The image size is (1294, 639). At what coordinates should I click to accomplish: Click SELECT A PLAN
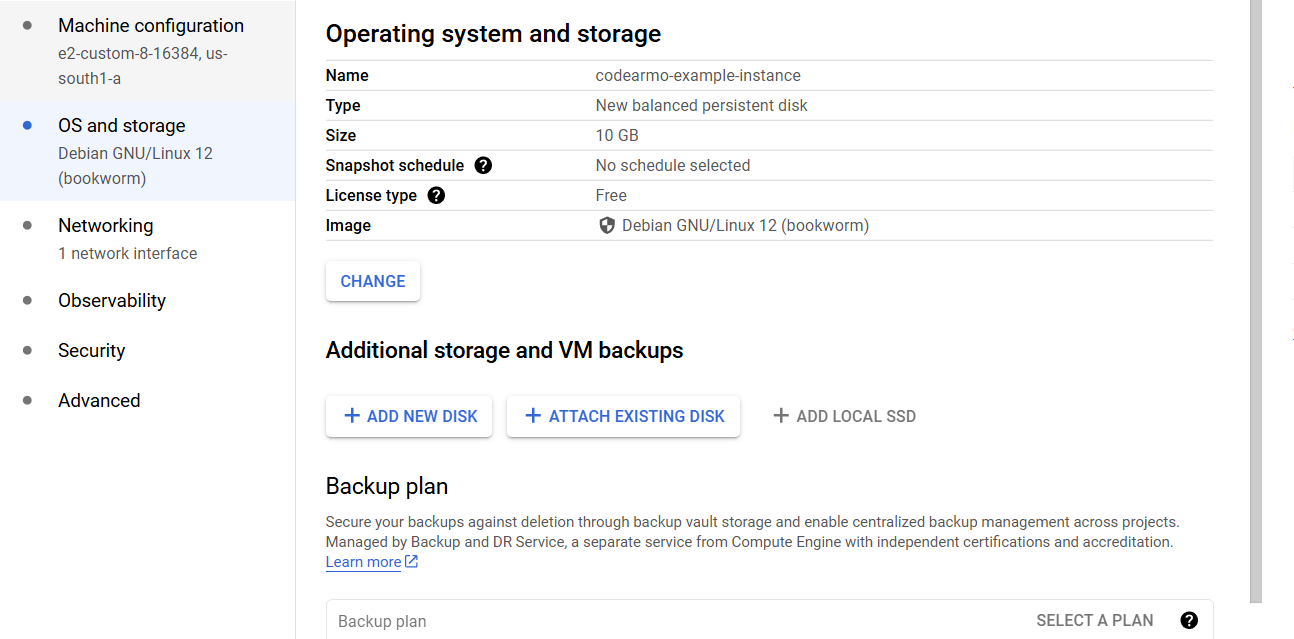point(1095,620)
